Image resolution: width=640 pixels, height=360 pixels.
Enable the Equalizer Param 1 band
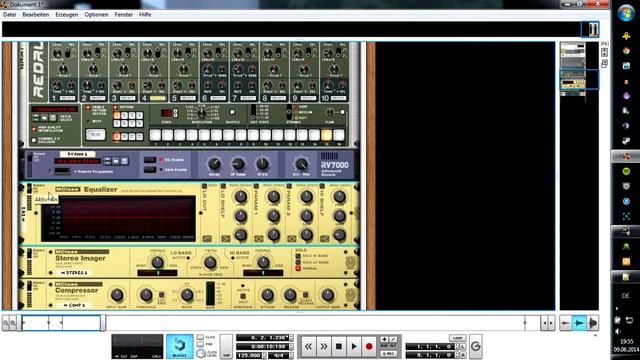coord(256,186)
